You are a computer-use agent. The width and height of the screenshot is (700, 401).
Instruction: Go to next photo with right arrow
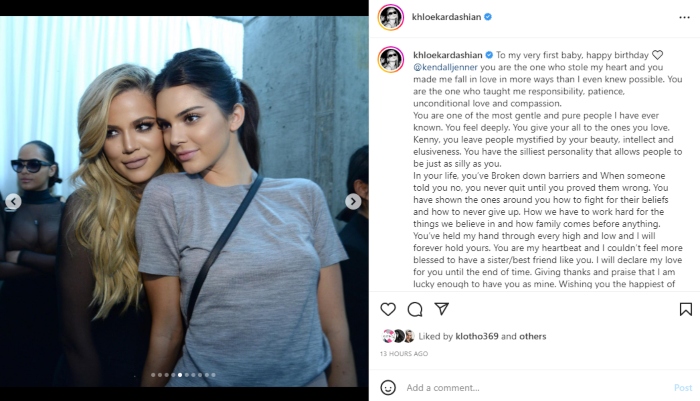pos(353,201)
